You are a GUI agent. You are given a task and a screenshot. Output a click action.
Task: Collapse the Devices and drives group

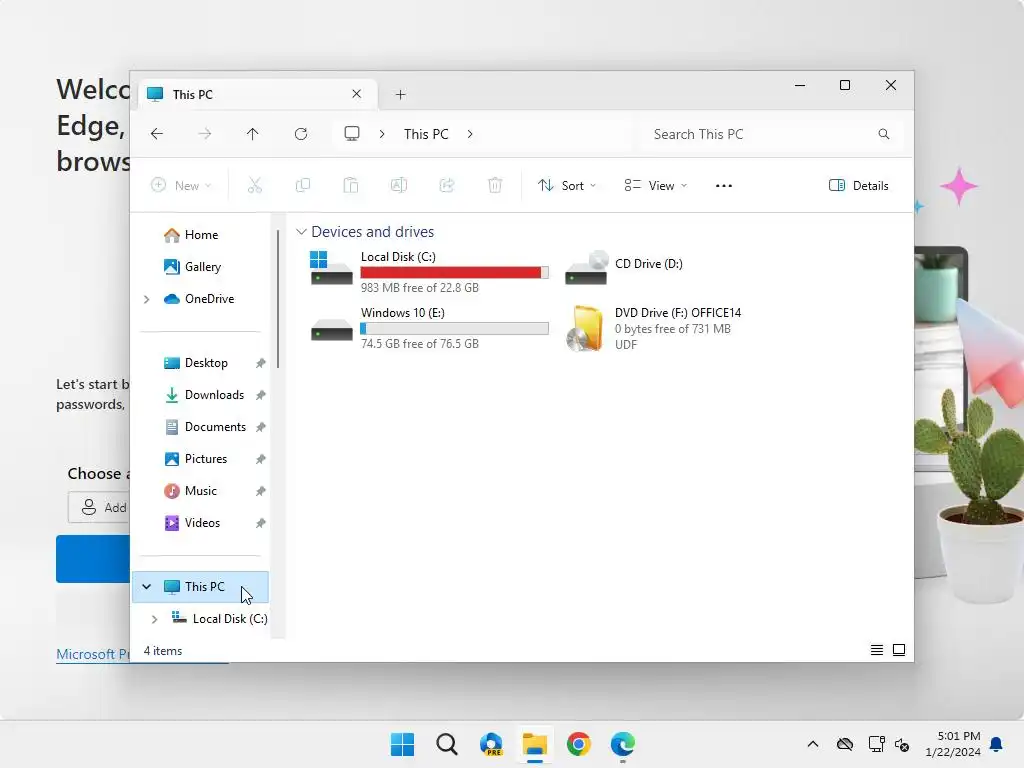[301, 232]
